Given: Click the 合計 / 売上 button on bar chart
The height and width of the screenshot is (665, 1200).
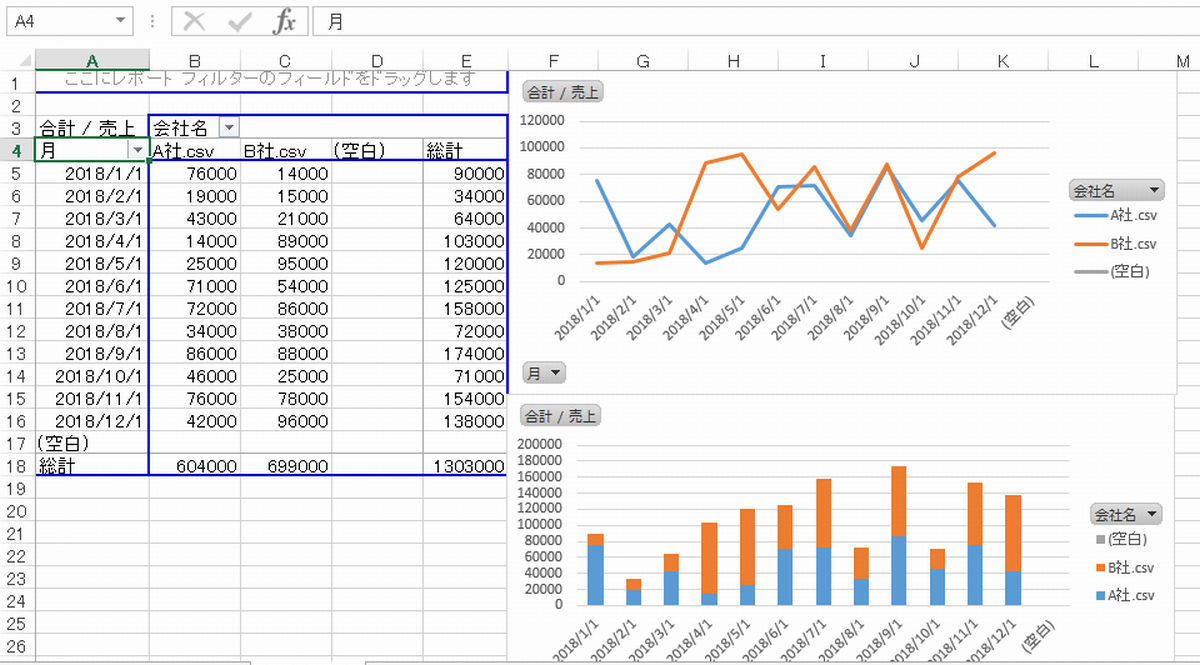Looking at the screenshot, I should [561, 416].
